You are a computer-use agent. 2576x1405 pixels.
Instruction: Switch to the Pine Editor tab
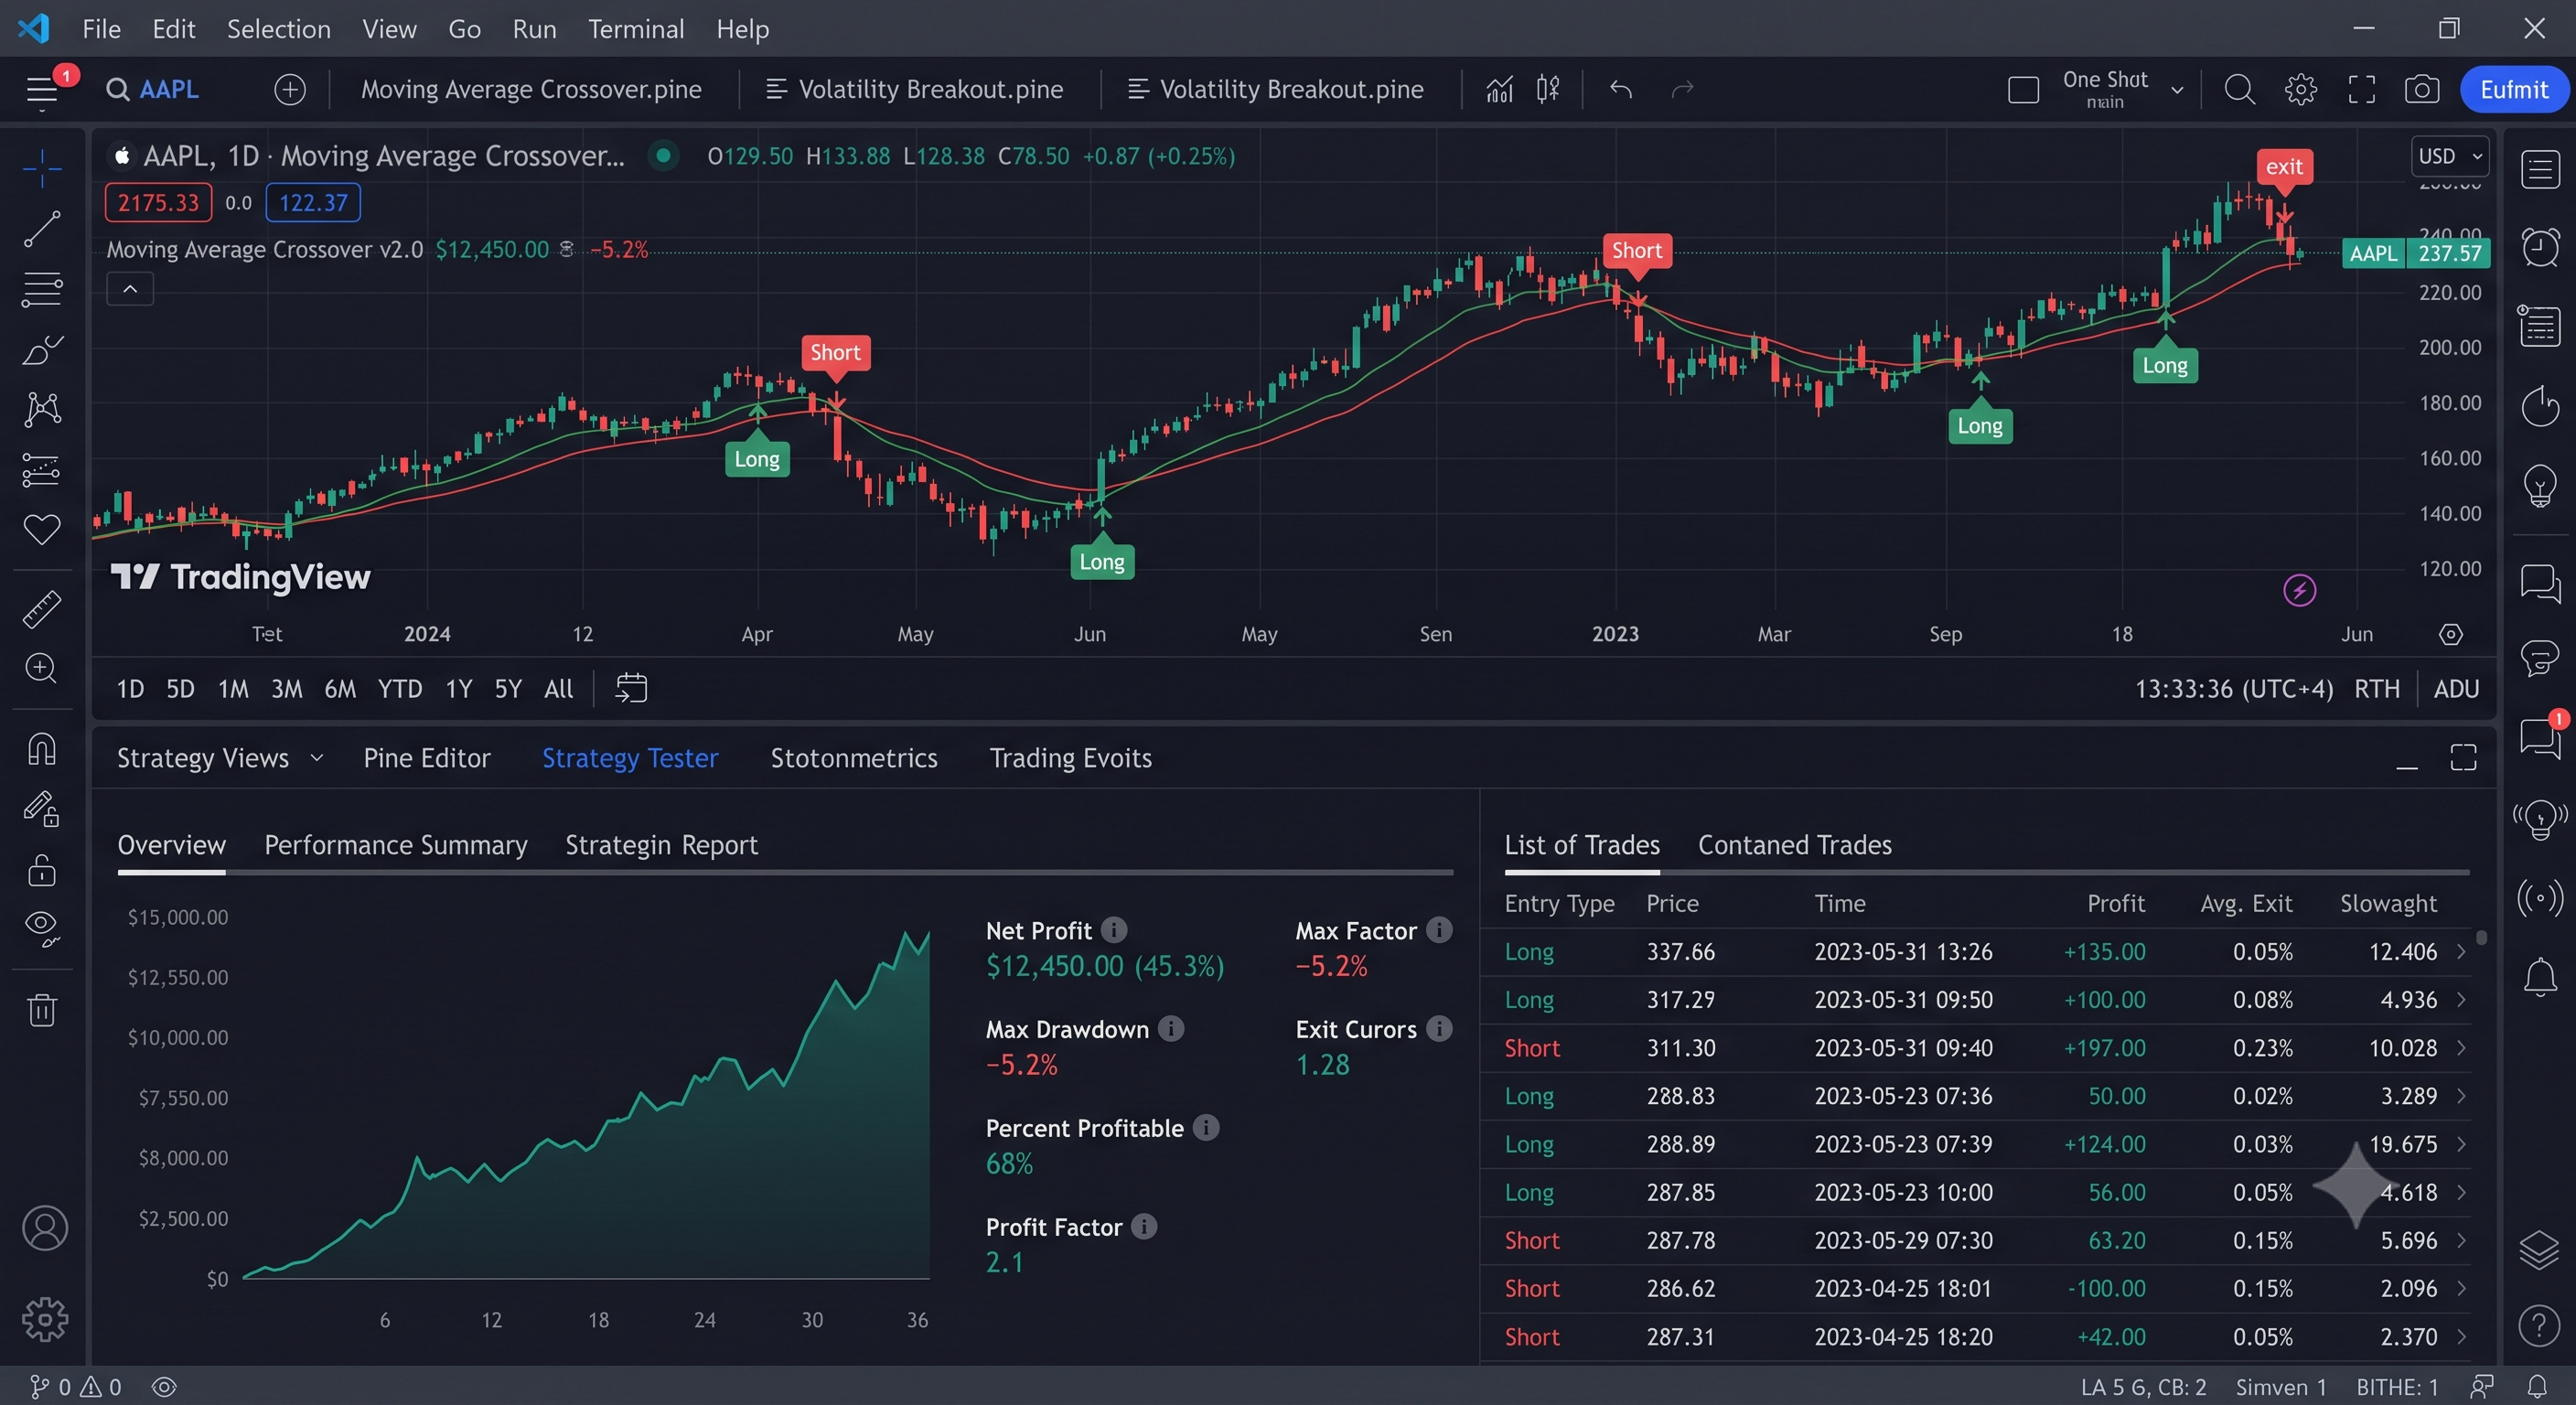click(x=427, y=758)
